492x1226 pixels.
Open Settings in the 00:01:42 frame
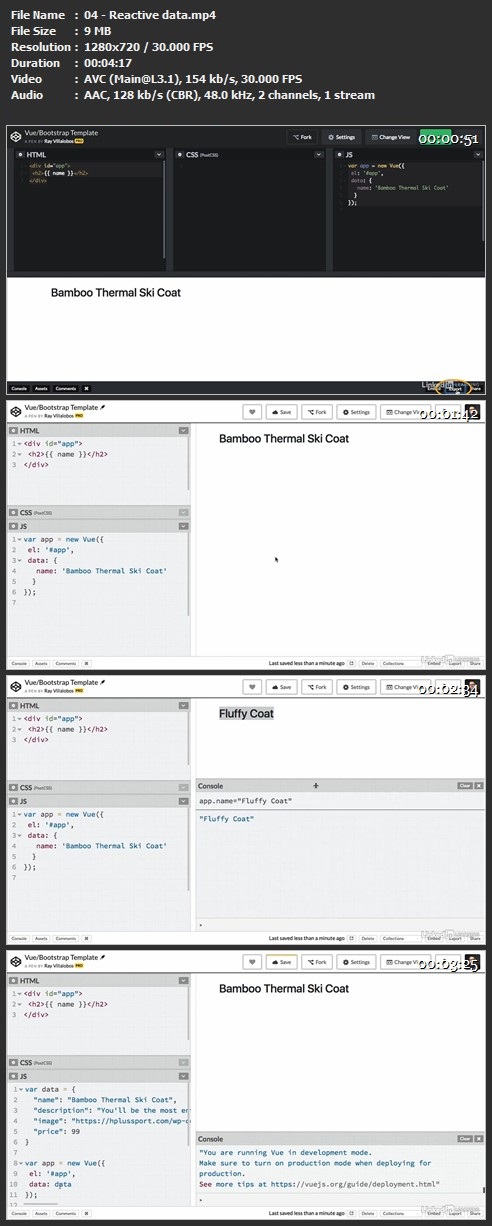coord(356,412)
